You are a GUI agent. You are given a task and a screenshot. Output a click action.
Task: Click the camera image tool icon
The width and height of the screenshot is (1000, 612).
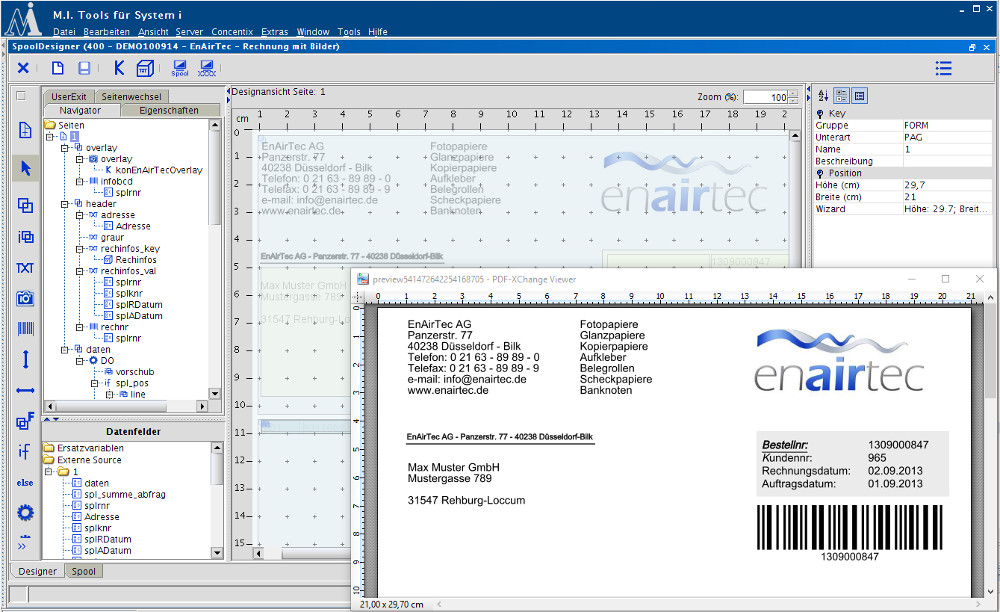(25, 298)
